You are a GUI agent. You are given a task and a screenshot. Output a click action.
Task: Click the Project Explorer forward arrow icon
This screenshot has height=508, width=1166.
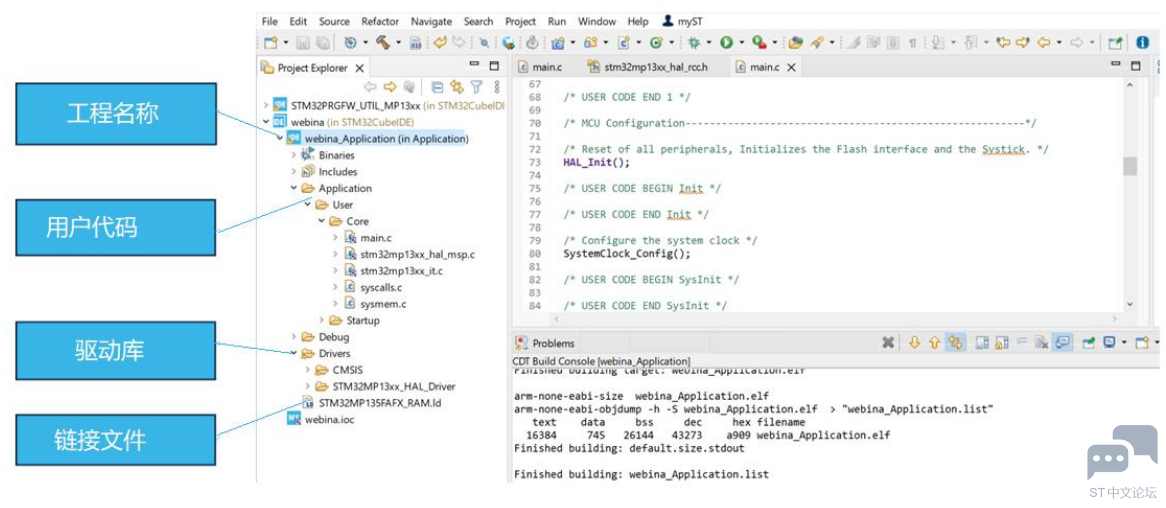389,87
